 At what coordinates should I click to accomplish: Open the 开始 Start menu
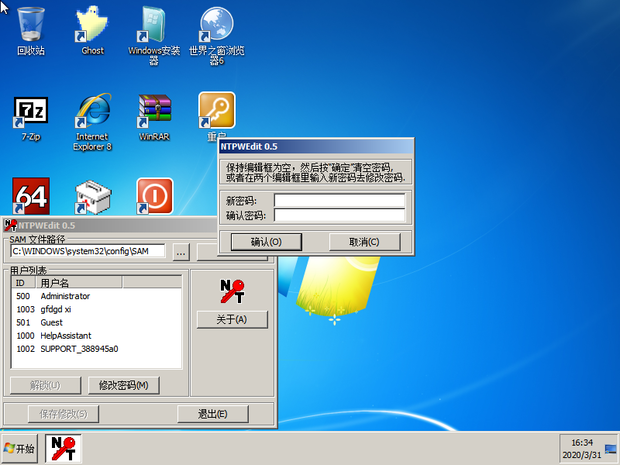point(20,448)
